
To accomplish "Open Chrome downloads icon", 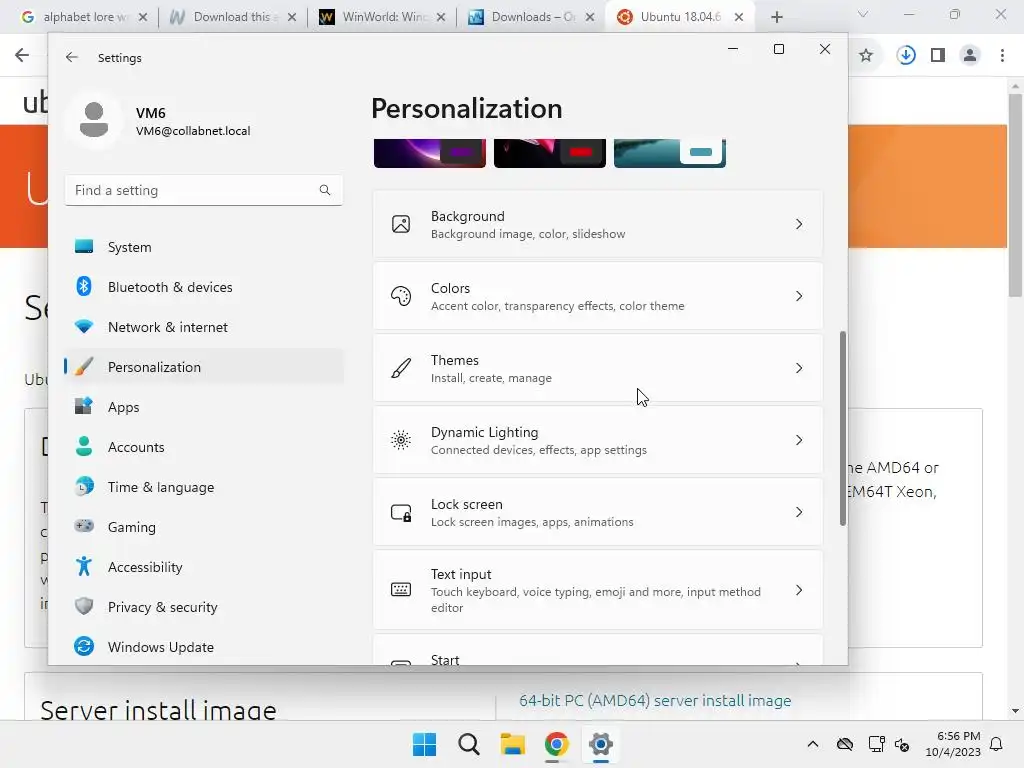I will click(x=906, y=56).
